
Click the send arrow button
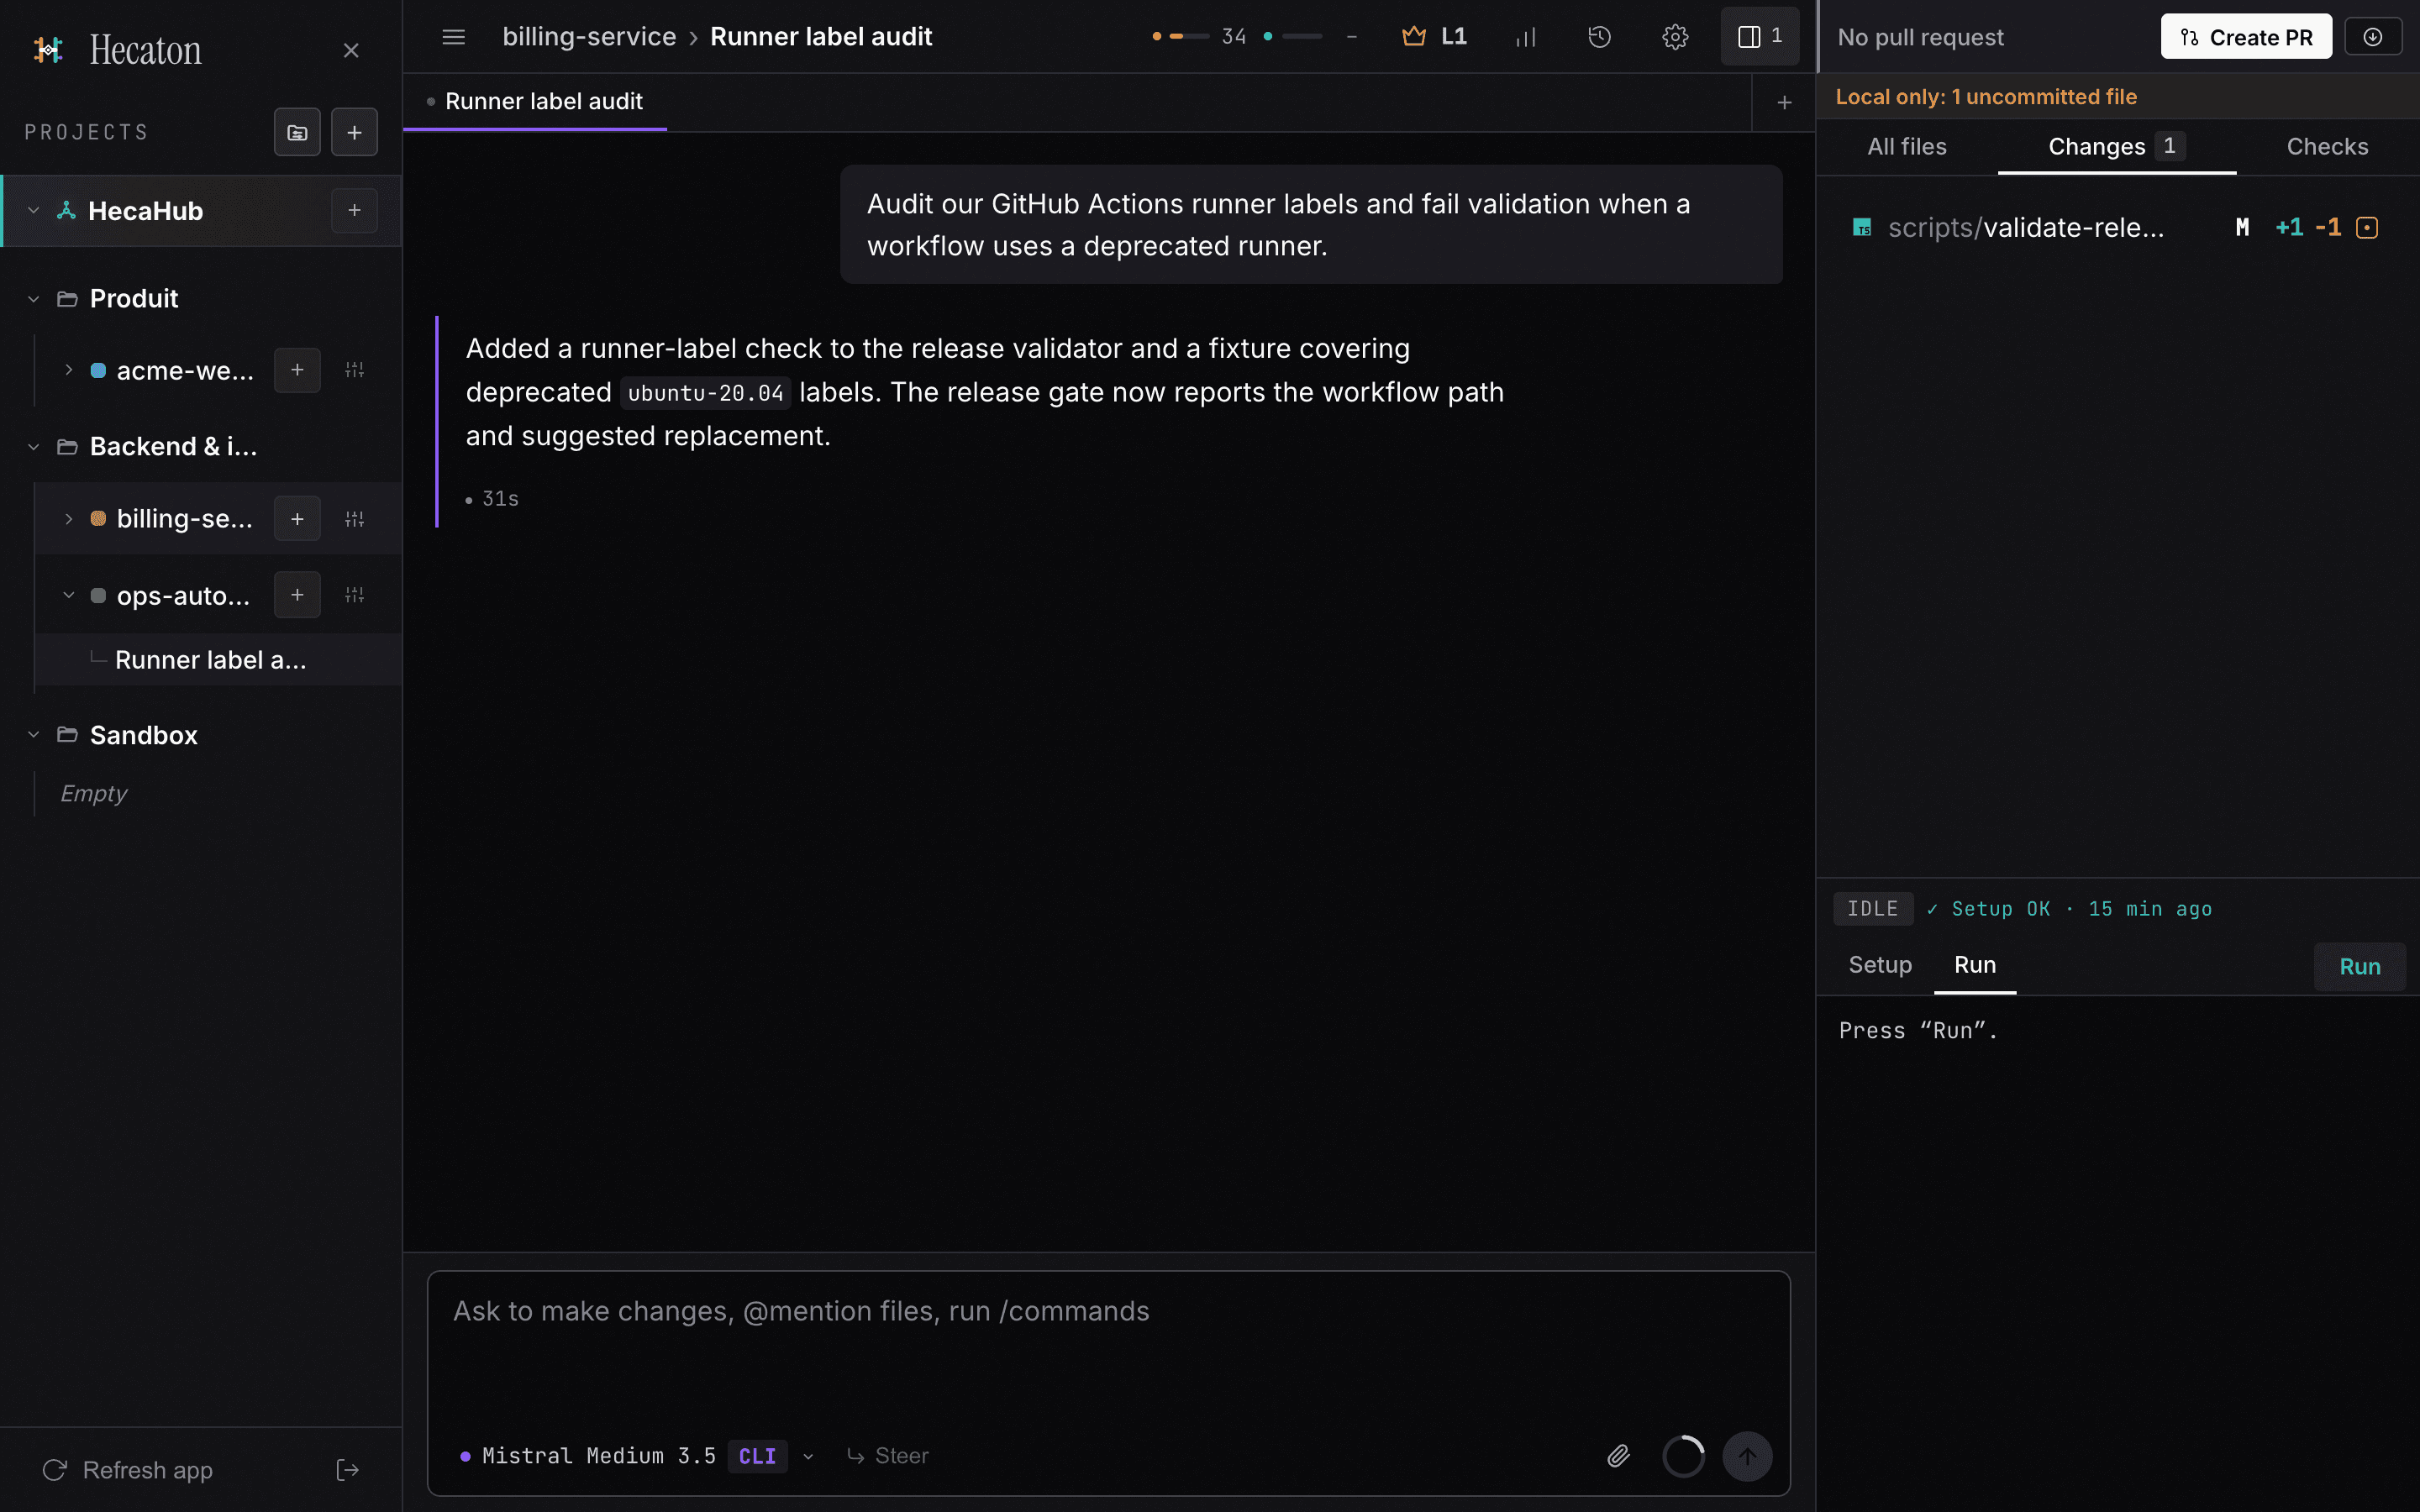[x=1747, y=1456]
